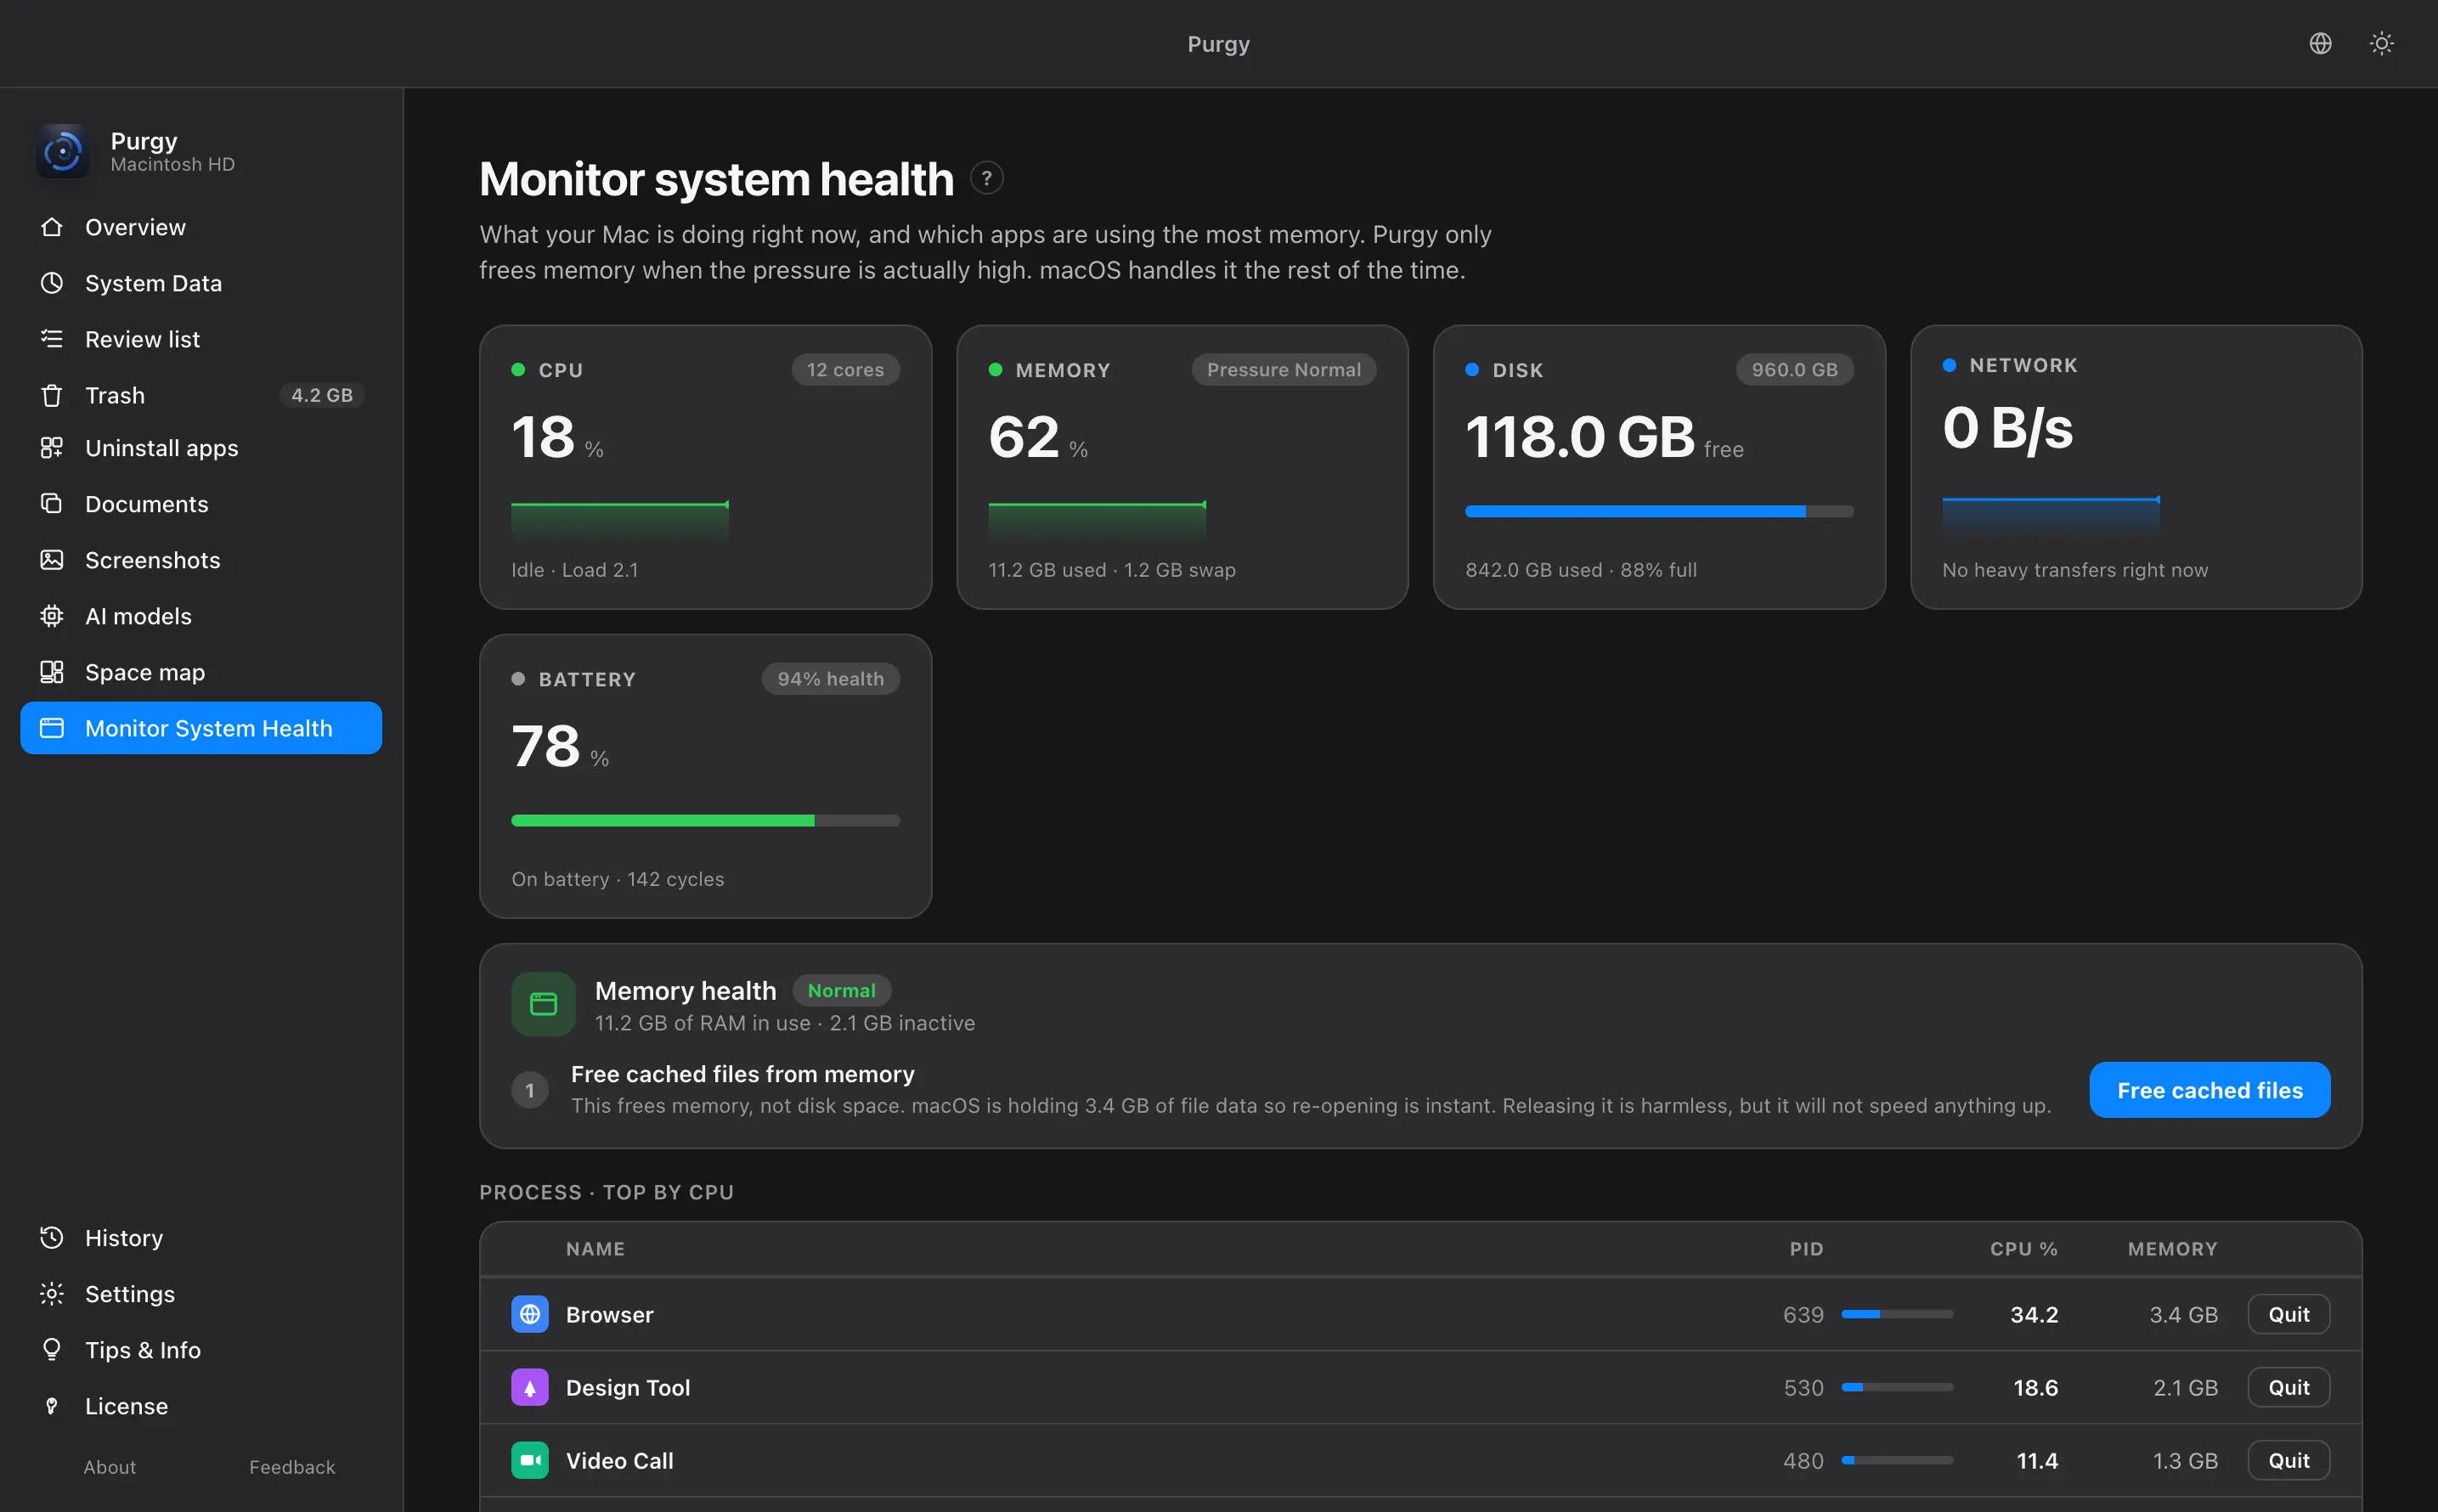
Task: Click the "94% health" battery badge
Action: point(831,679)
